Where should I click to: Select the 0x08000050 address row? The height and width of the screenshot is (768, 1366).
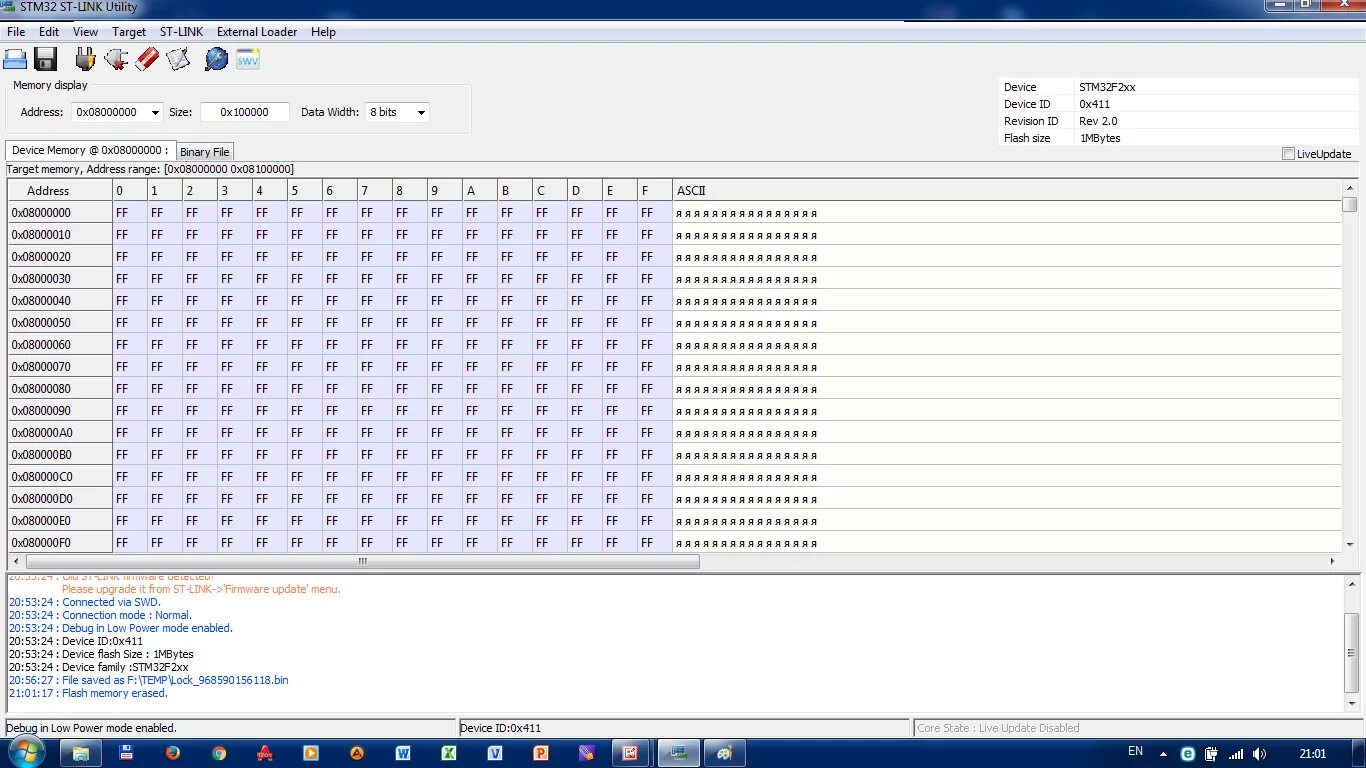tap(675, 323)
